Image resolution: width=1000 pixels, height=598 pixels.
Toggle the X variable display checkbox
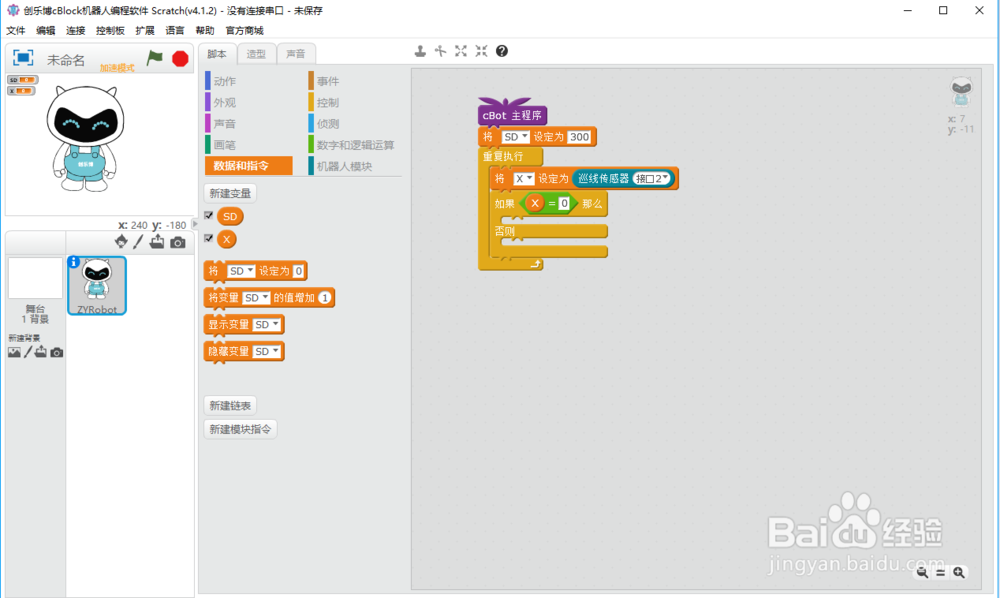tap(208, 239)
